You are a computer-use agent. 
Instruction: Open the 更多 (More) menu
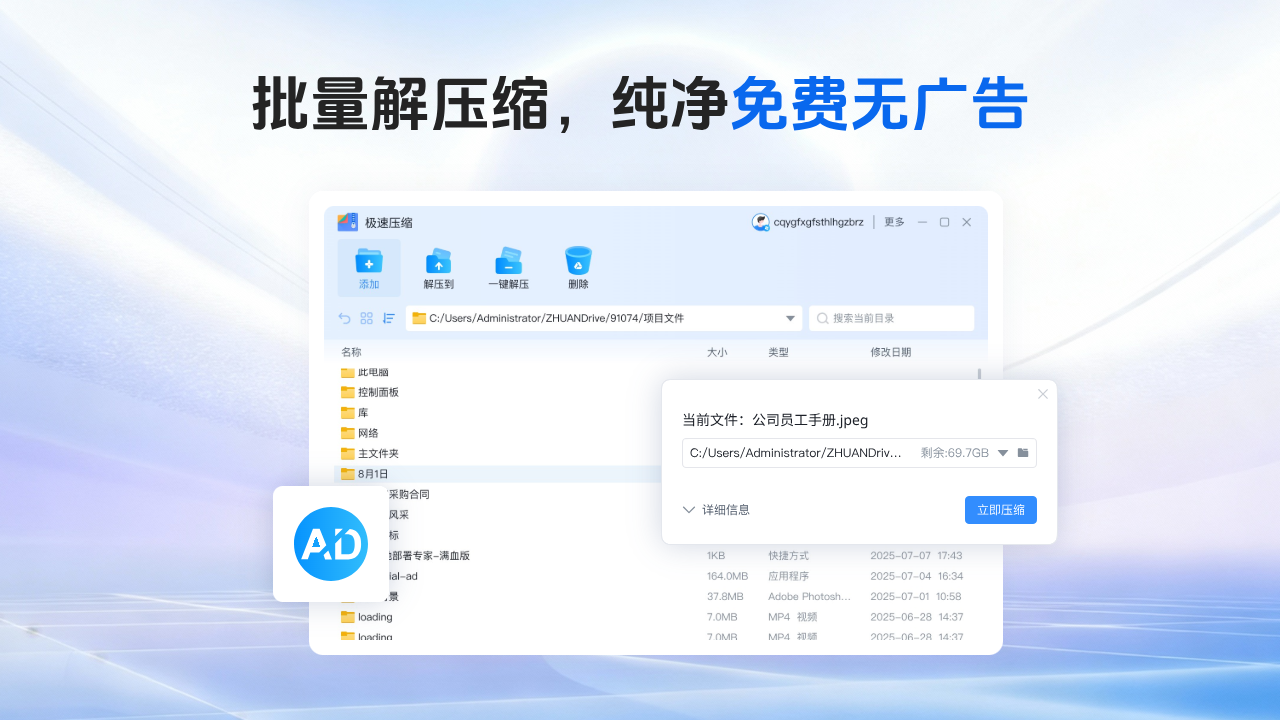click(892, 221)
